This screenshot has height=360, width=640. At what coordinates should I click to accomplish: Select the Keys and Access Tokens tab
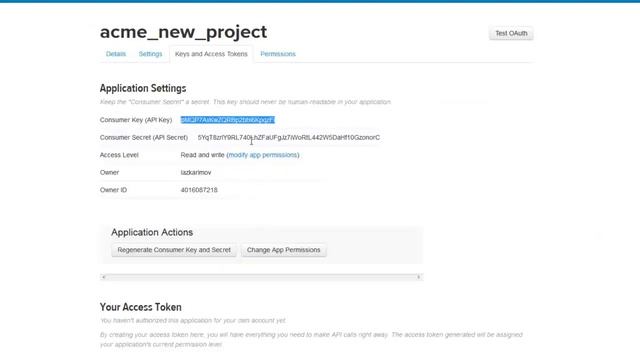211,54
